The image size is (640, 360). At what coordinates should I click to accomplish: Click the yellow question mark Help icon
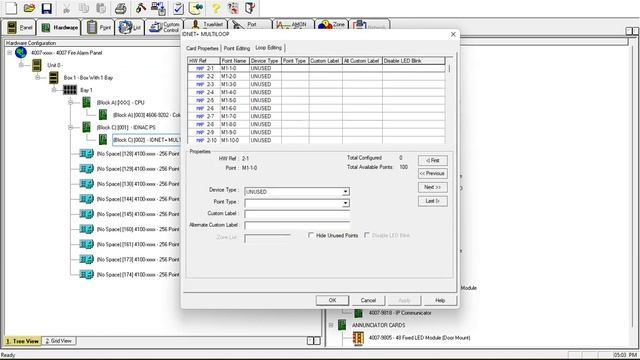[216, 8]
